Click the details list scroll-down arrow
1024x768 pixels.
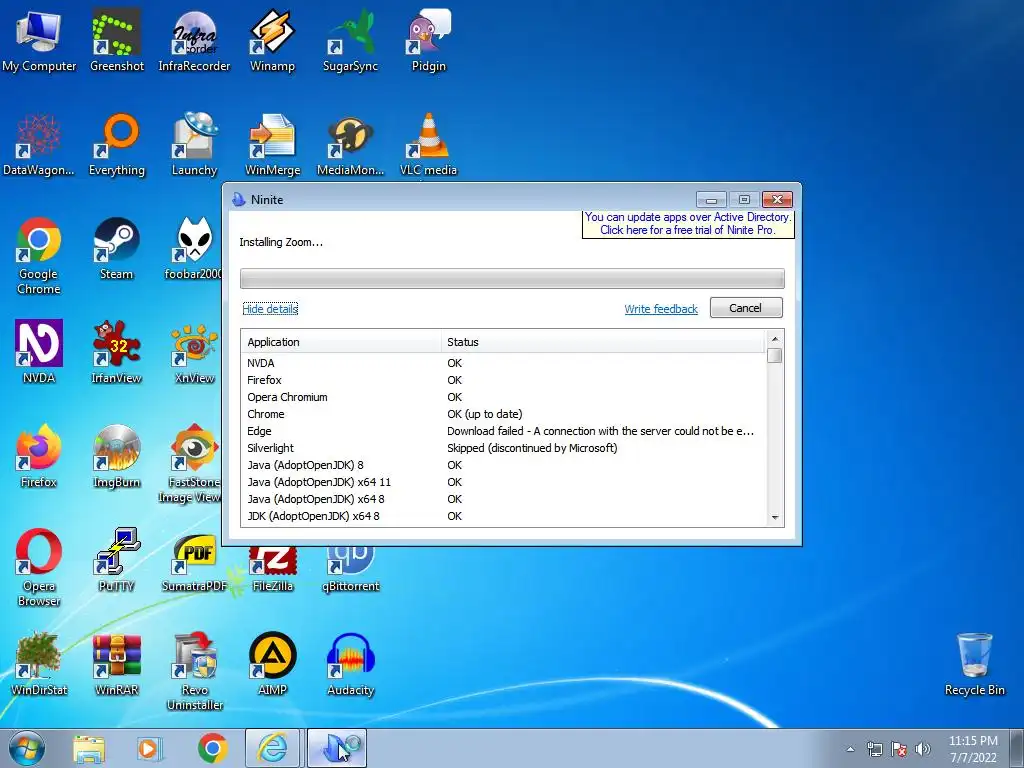[x=775, y=517]
